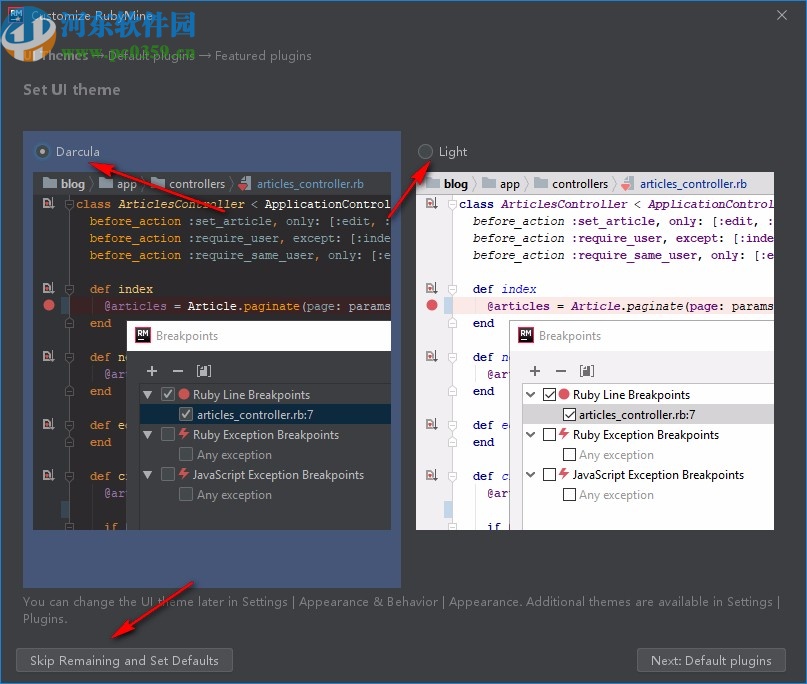Collapse Ruby Exception Breakpoints node in Light preview

(x=531, y=435)
